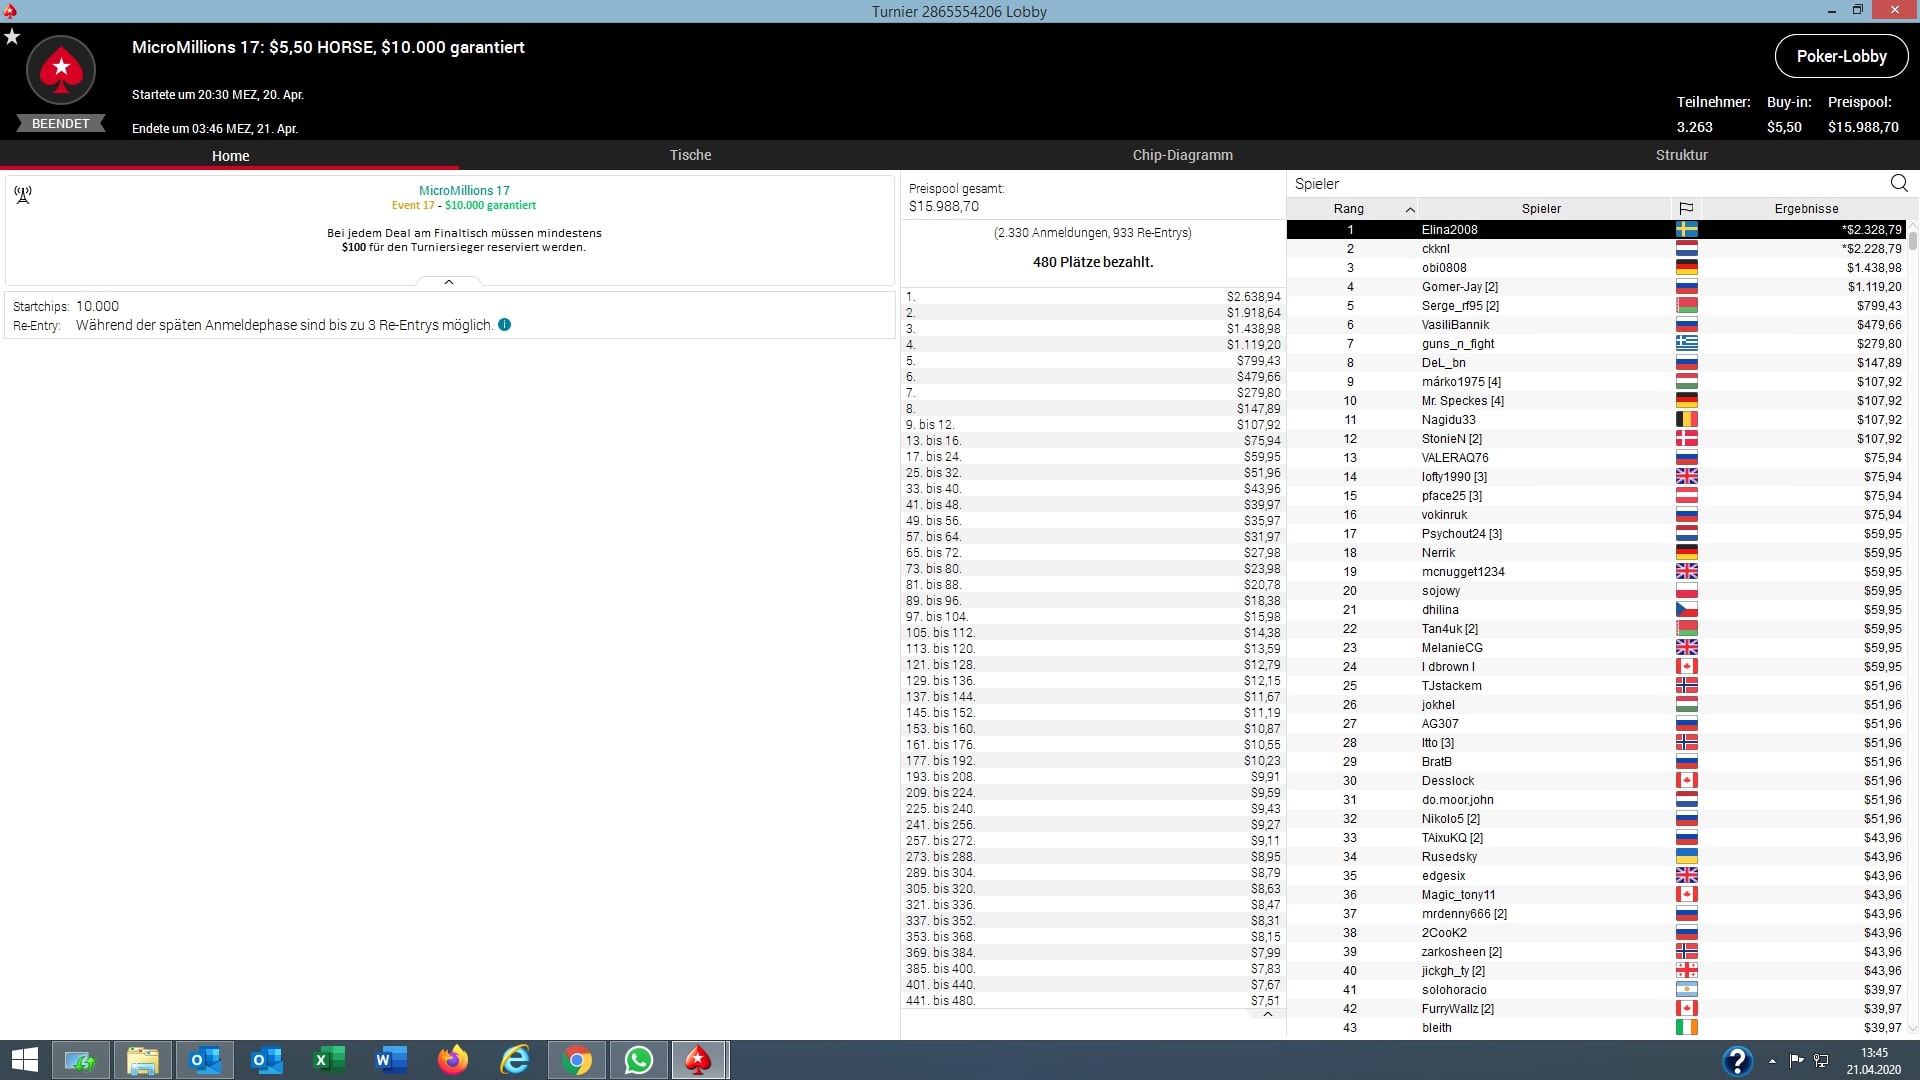
Task: Switch to the Struktur tab
Action: click(x=1681, y=155)
